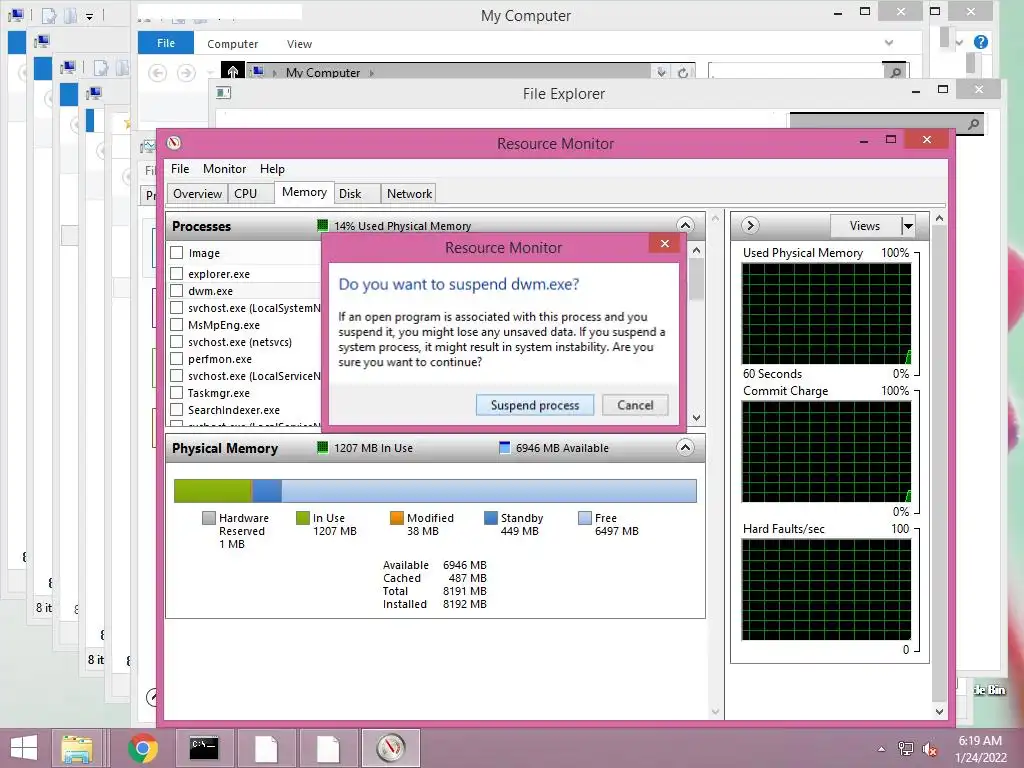This screenshot has width=1024, height=768.
Task: Collapse the graphs pane arrow
Action: tap(750, 225)
